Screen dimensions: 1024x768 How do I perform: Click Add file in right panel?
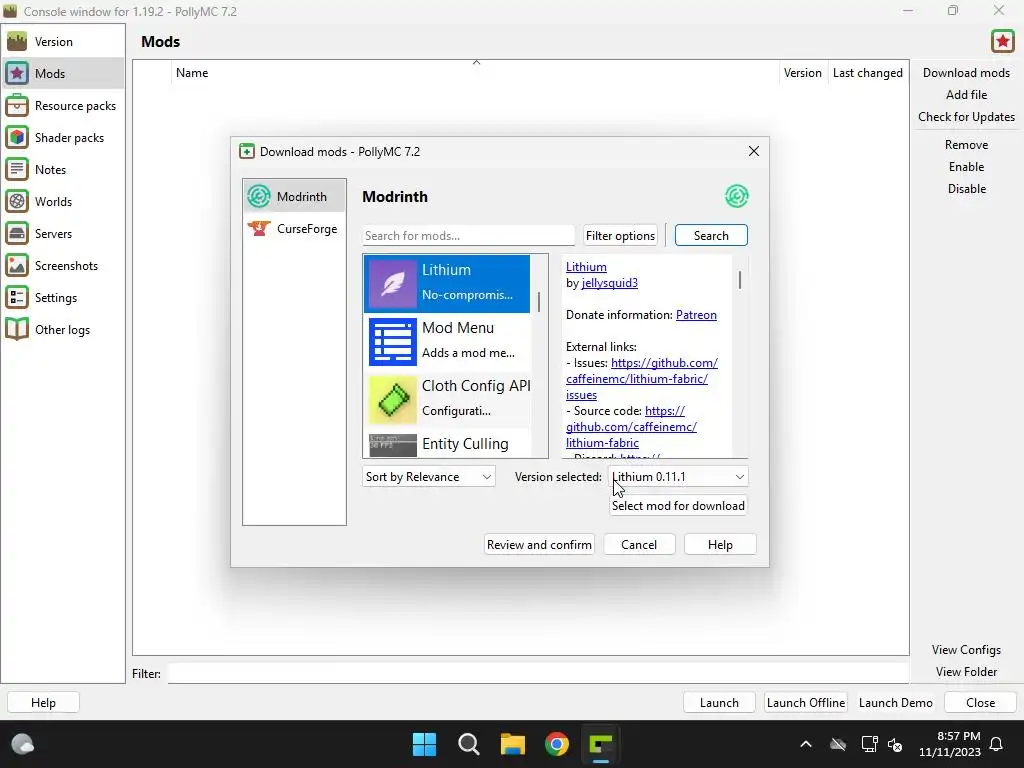tap(966, 95)
